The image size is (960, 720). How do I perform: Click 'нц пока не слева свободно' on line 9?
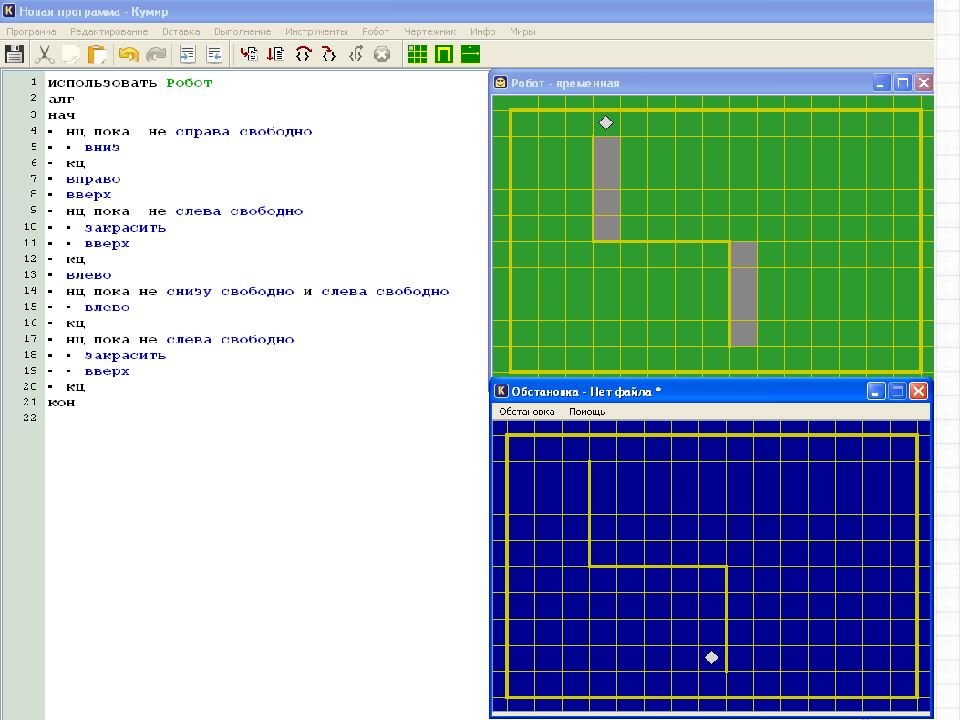click(x=185, y=211)
